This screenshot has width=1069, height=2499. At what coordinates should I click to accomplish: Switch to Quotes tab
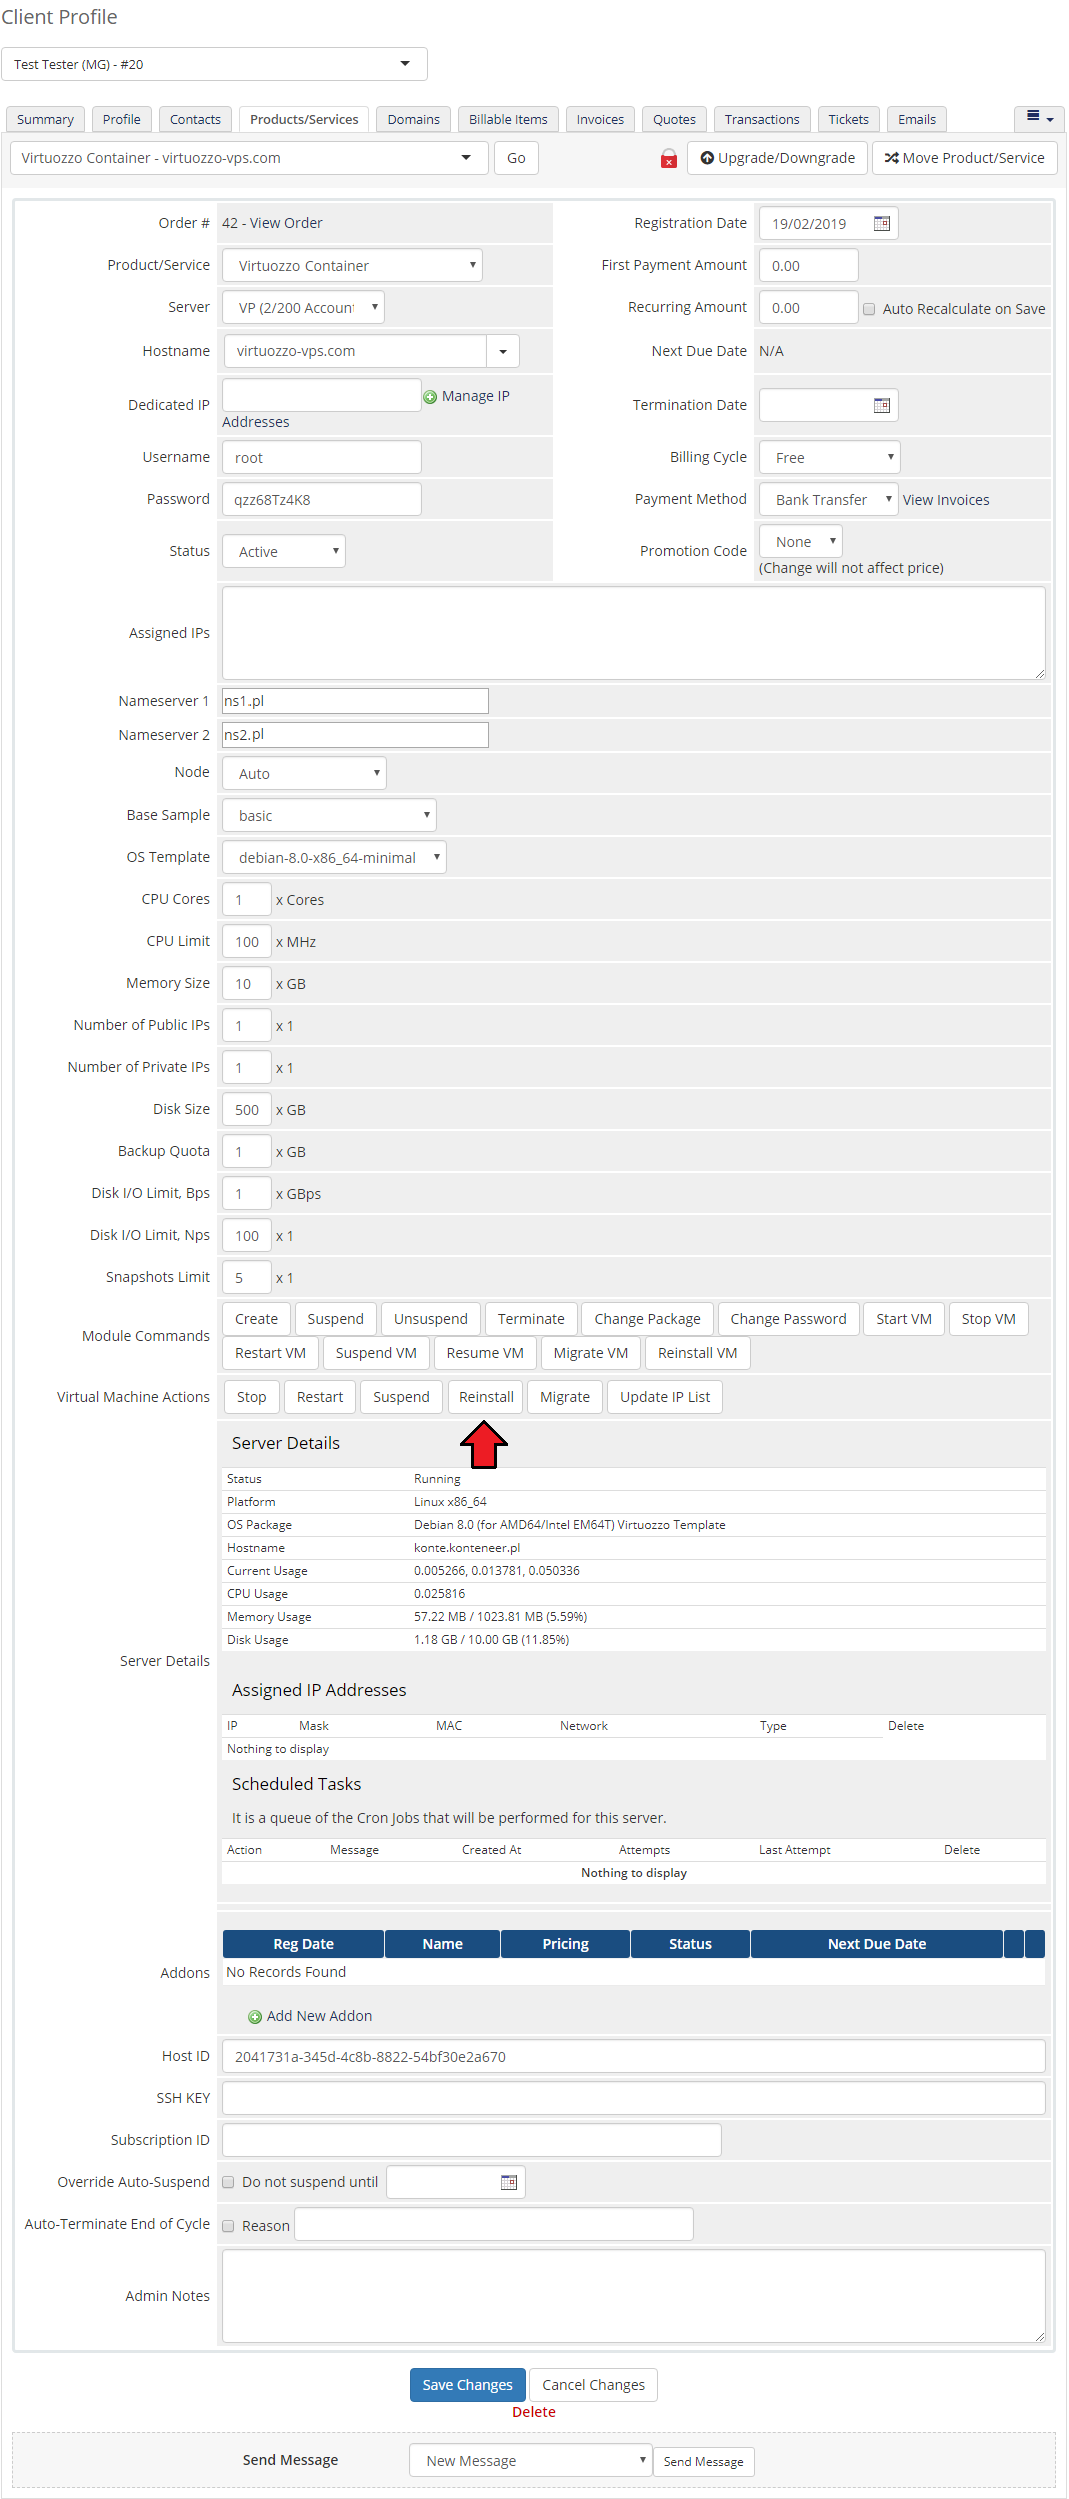[674, 119]
